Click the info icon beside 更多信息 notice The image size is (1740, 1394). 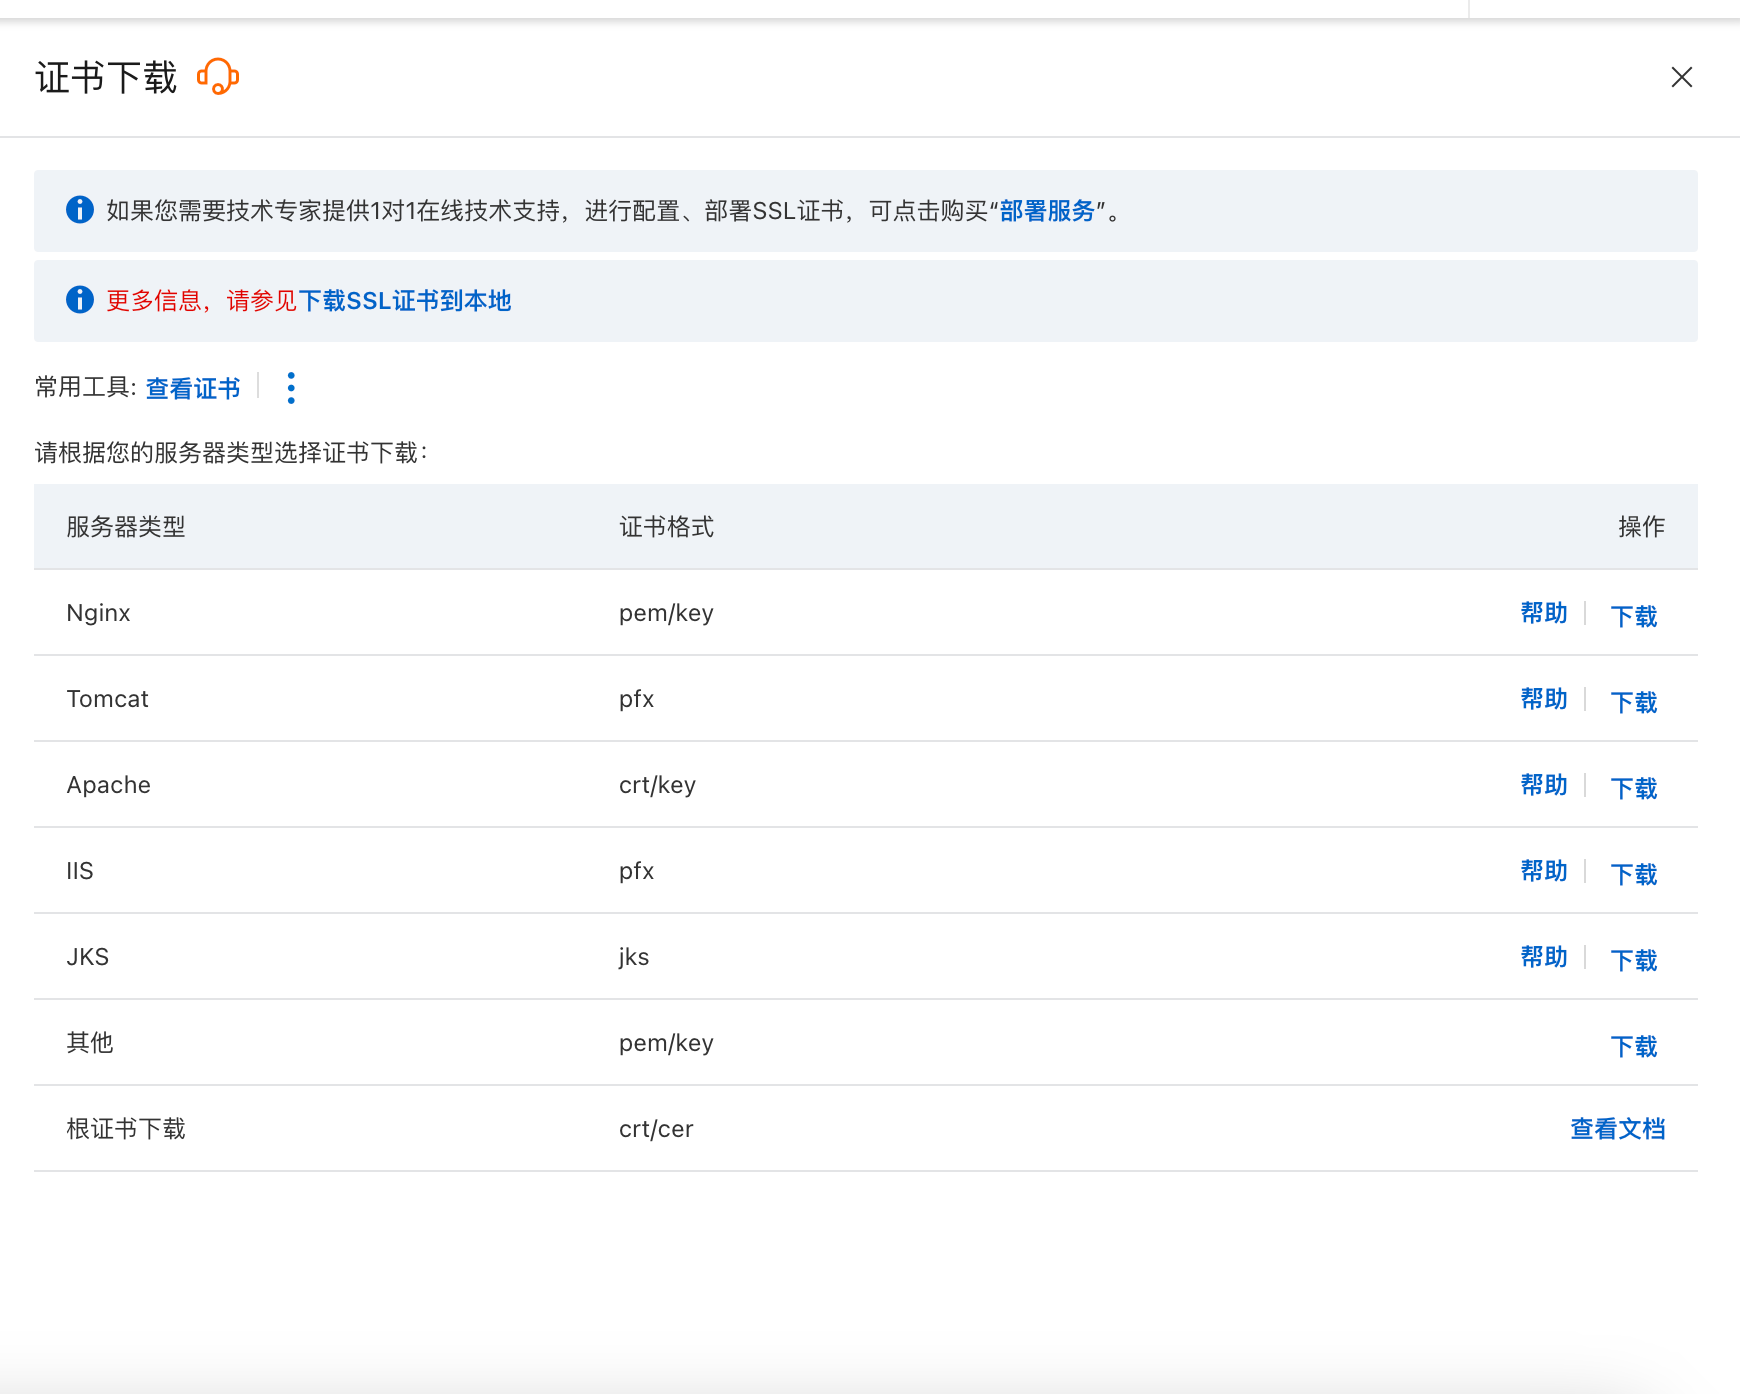click(80, 300)
